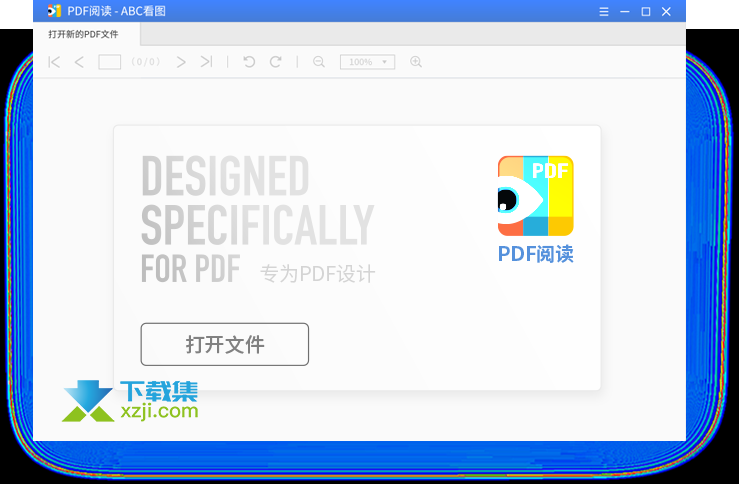Click the PDF阅读 label under logo
This screenshot has height=484, width=739.
(x=535, y=254)
